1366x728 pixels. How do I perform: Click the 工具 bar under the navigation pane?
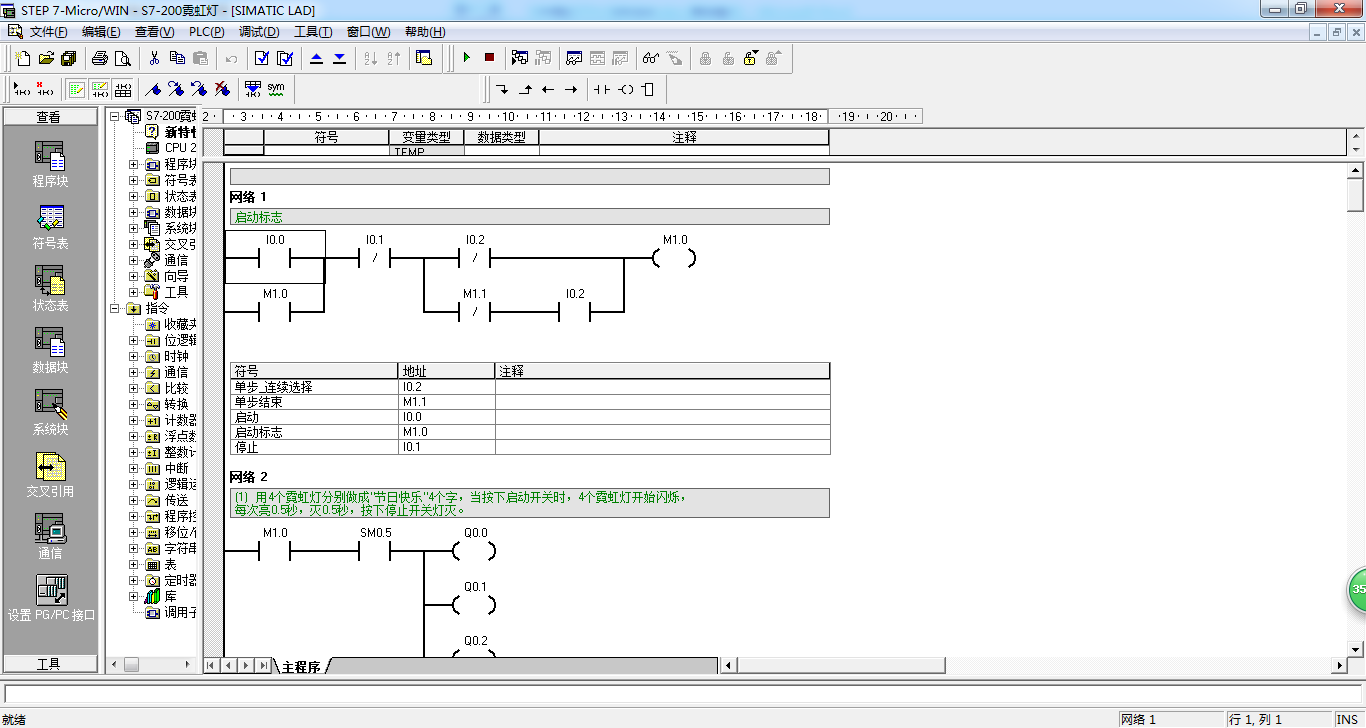(50, 664)
